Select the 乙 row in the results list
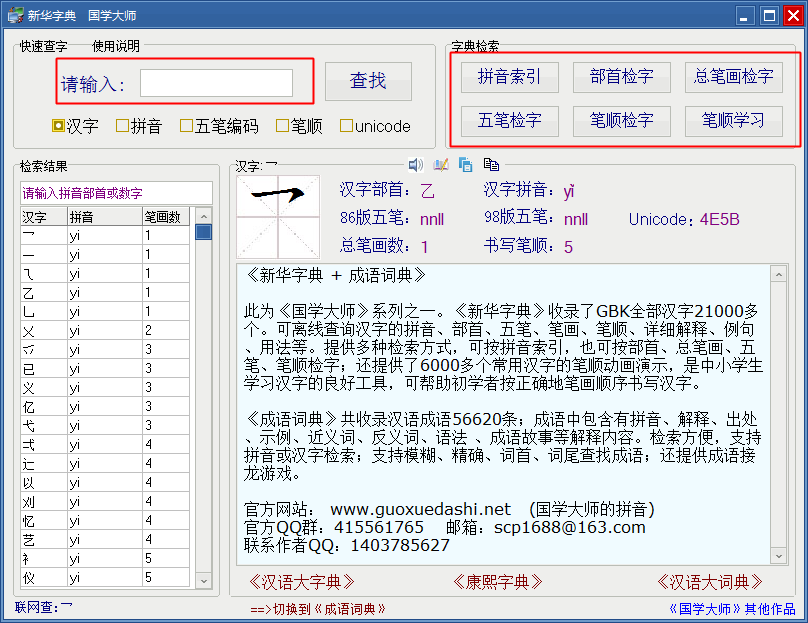Image resolution: width=808 pixels, height=623 pixels. tap(105, 293)
